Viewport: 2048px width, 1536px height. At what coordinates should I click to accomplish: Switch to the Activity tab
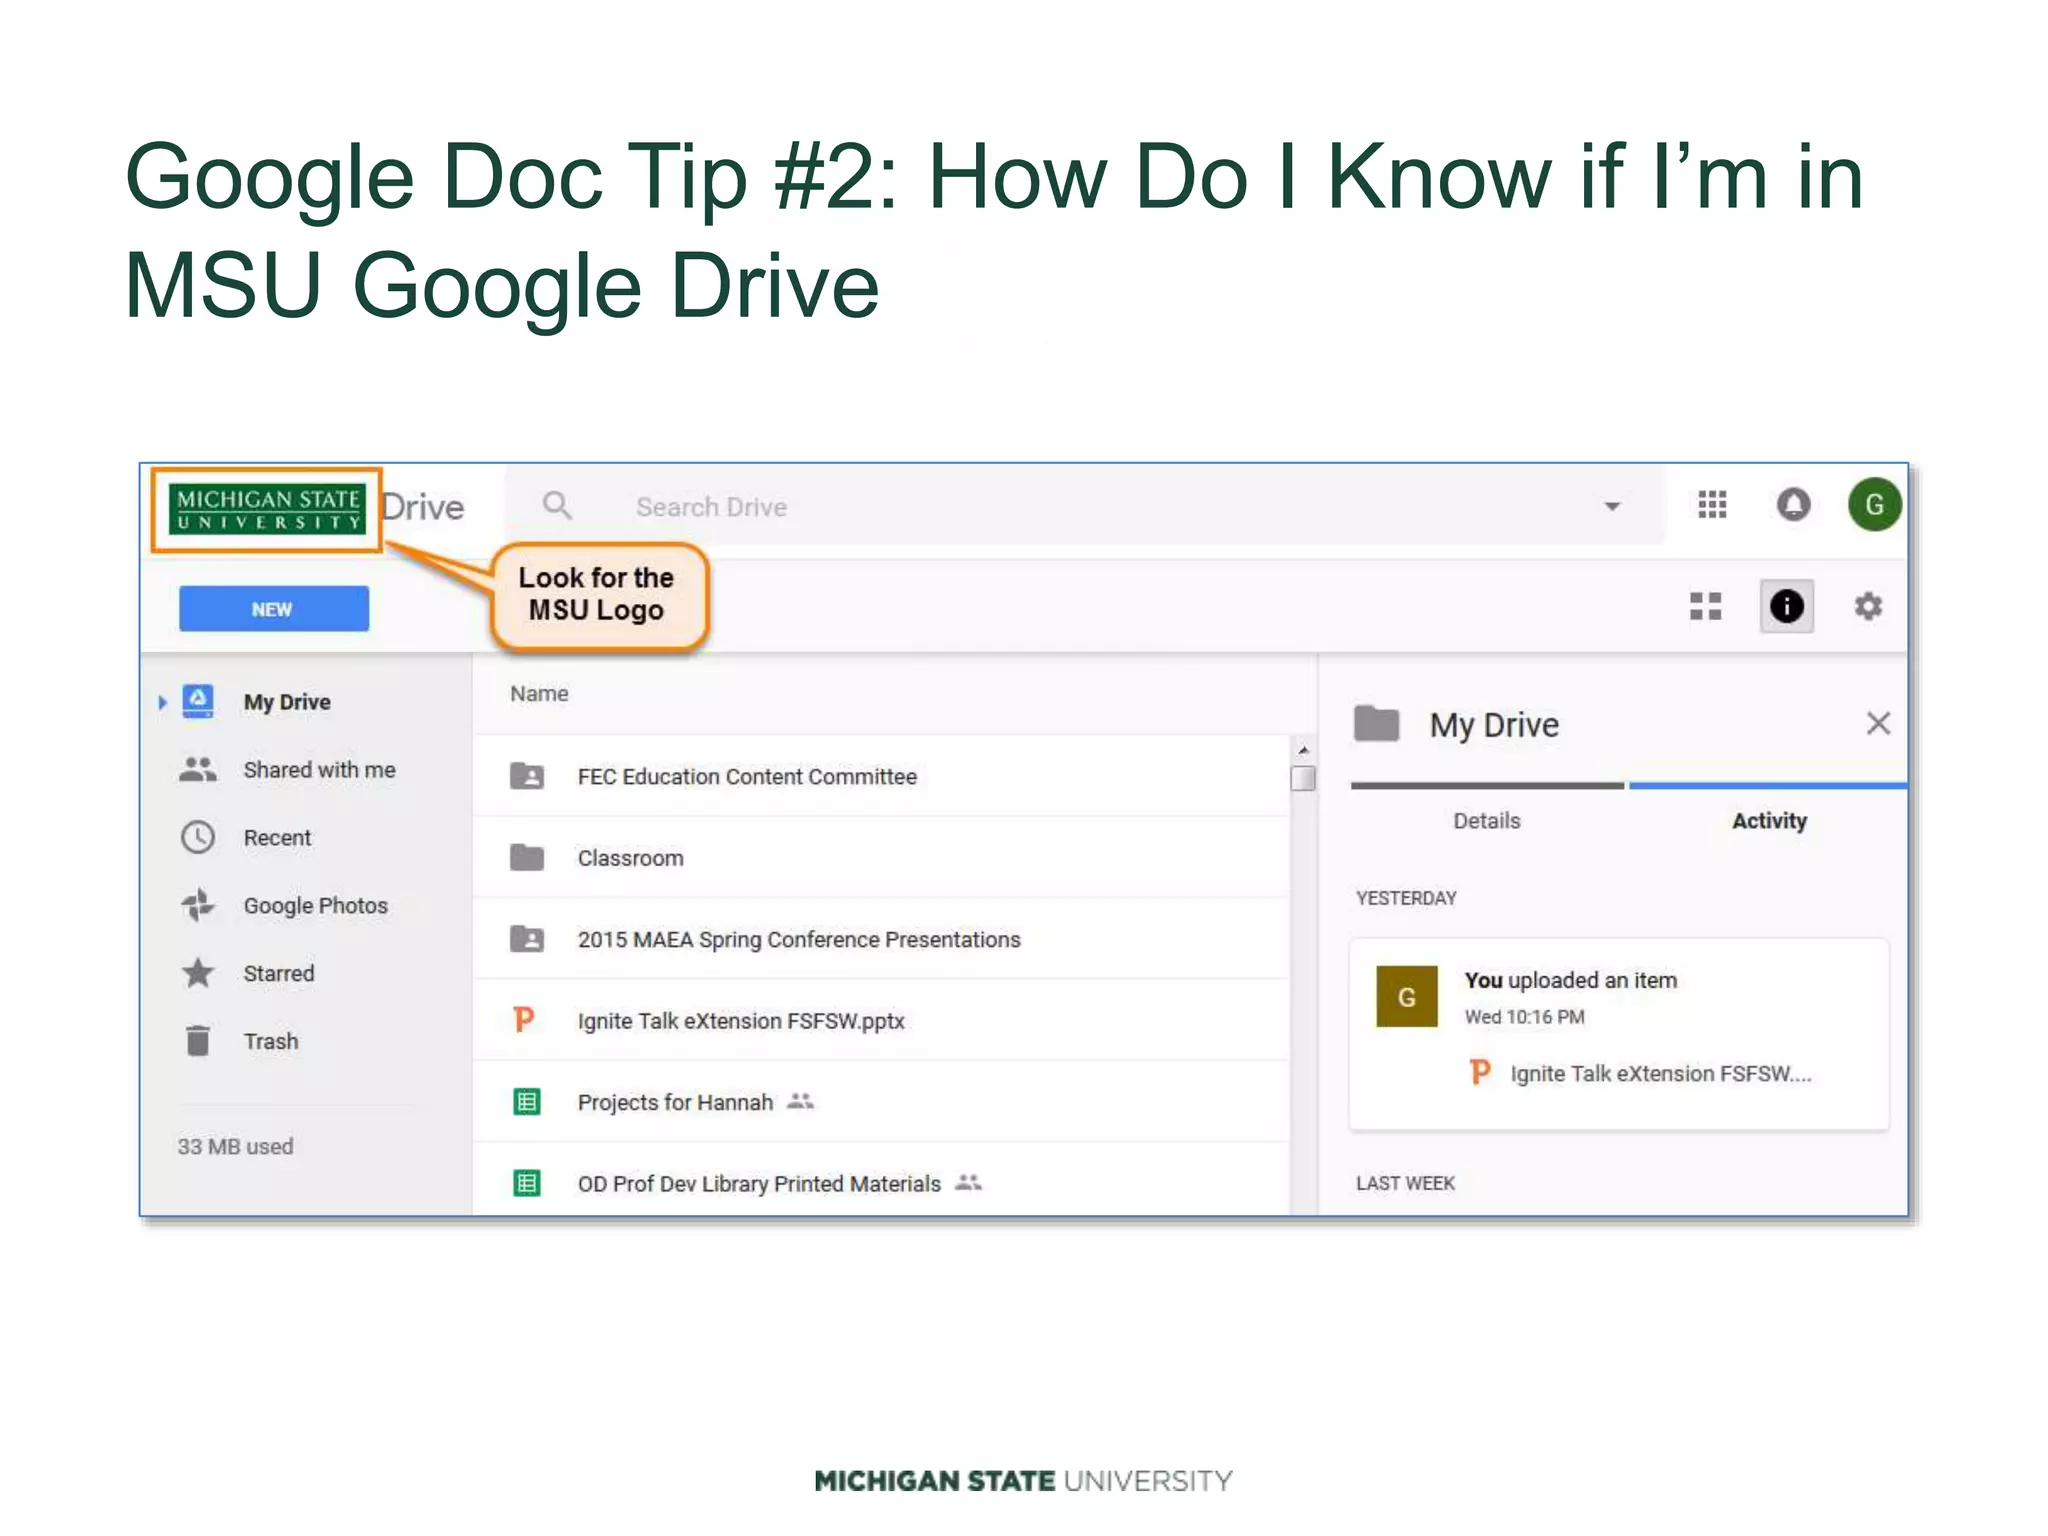1769,820
